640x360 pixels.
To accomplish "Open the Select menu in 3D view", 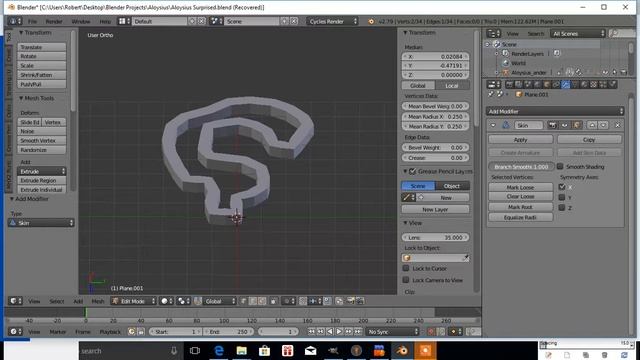I will [57, 301].
